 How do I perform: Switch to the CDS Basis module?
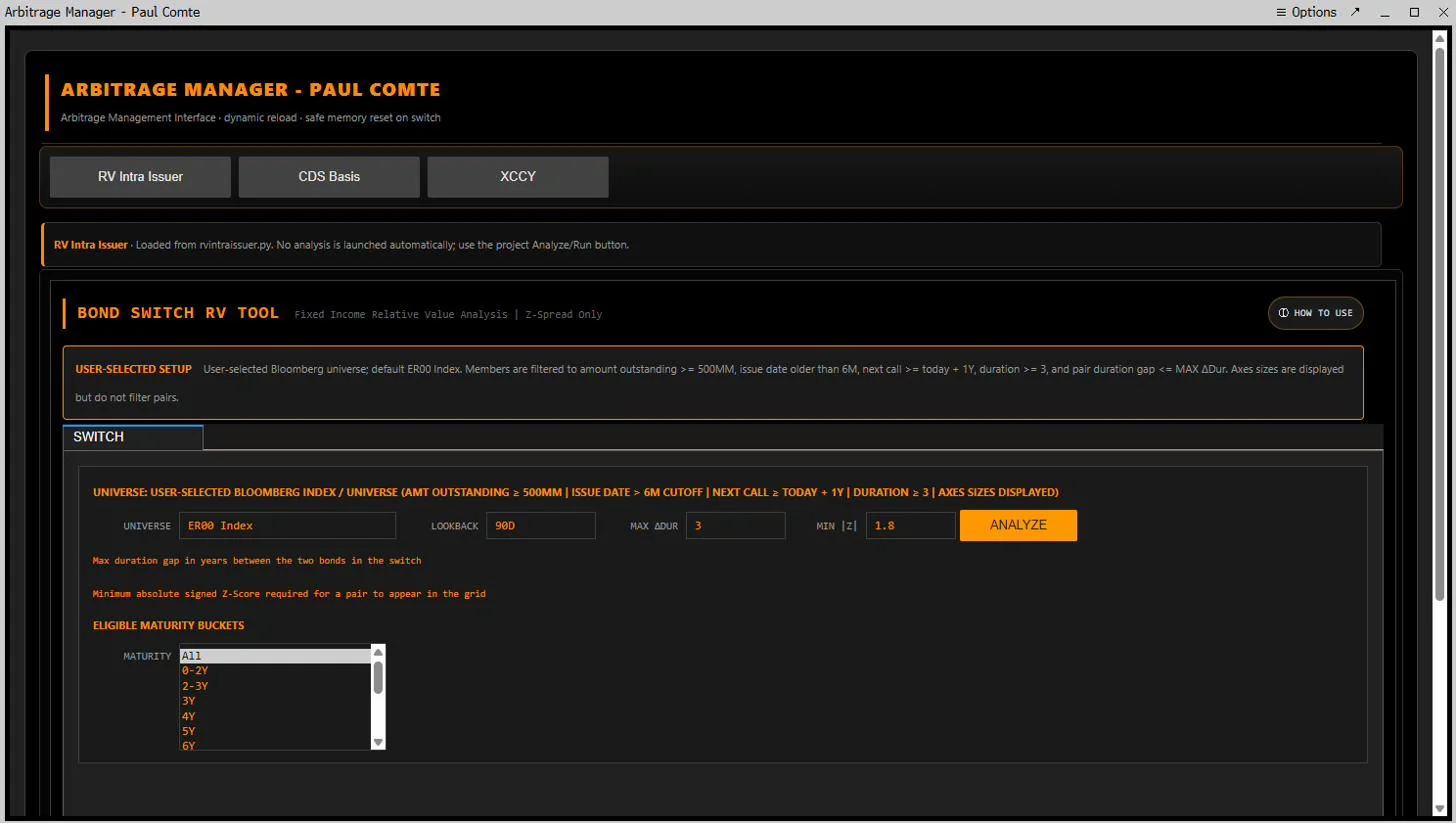click(329, 176)
